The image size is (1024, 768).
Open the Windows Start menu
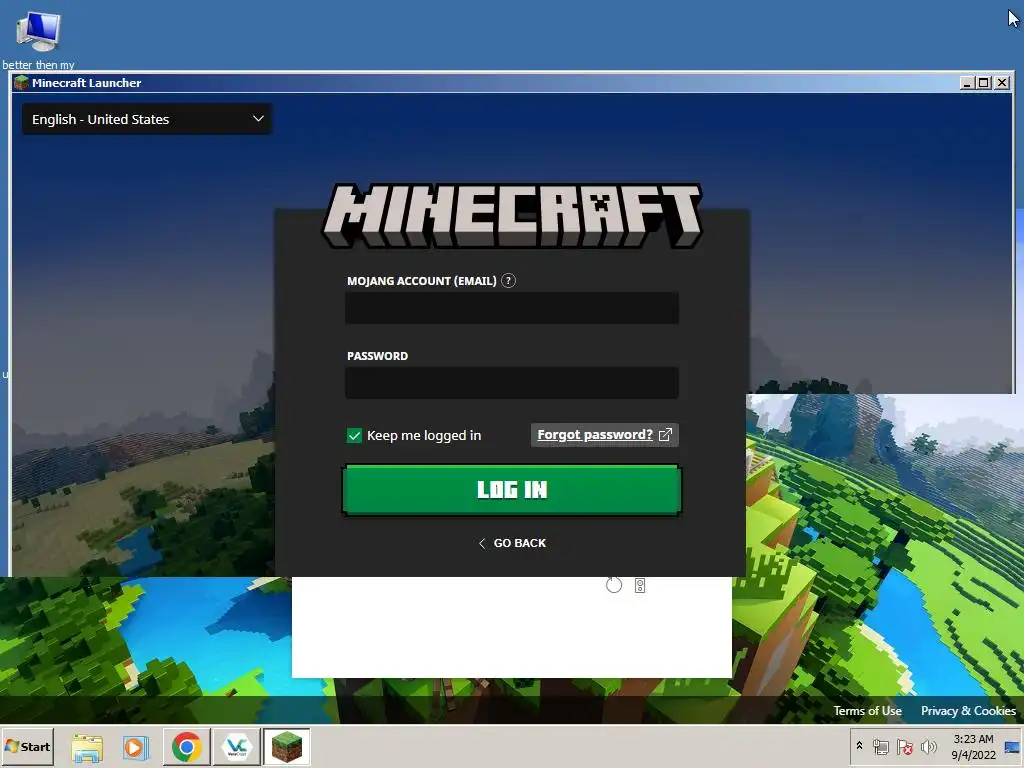27,746
